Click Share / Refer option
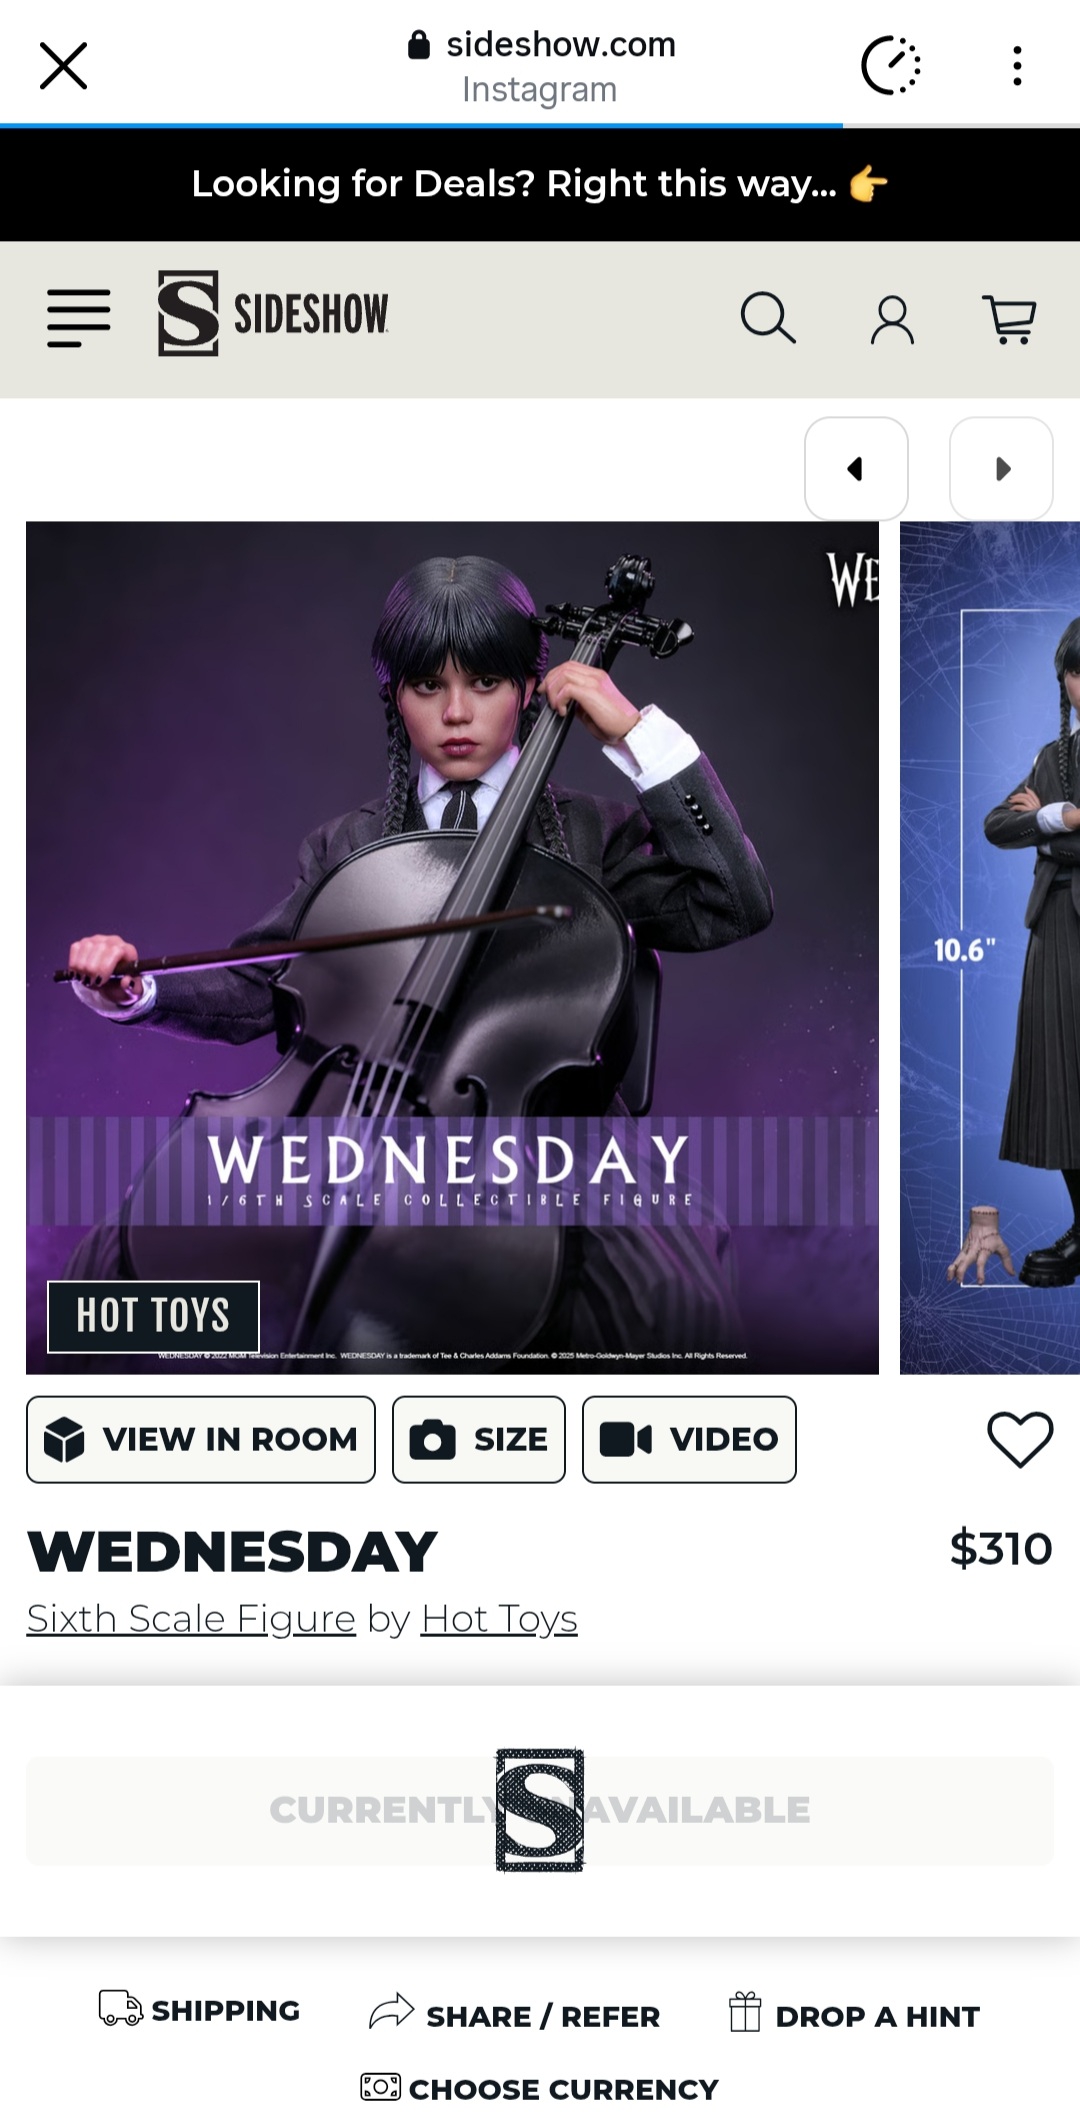 (x=514, y=2015)
